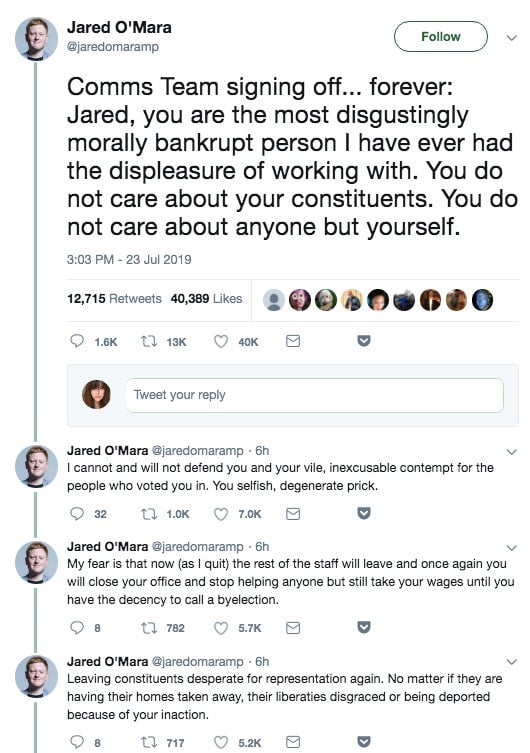Expand options chevron on 'I cannot and will not' reply

pyautogui.click(x=512, y=452)
